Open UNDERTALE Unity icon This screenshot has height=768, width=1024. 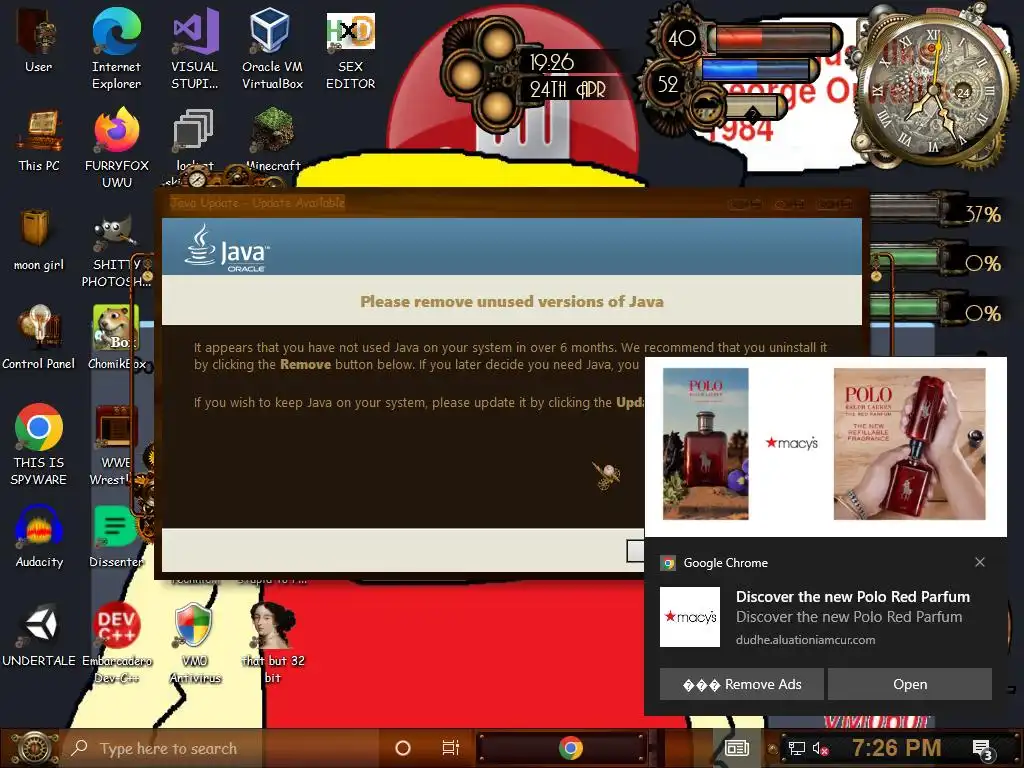coord(39,635)
